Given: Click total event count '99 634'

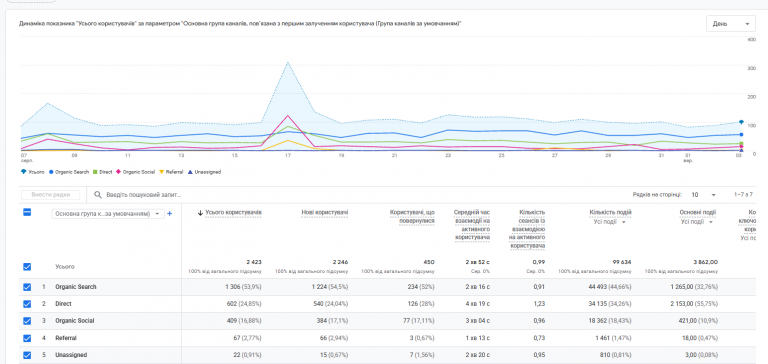Looking at the screenshot, I should tap(622, 262).
